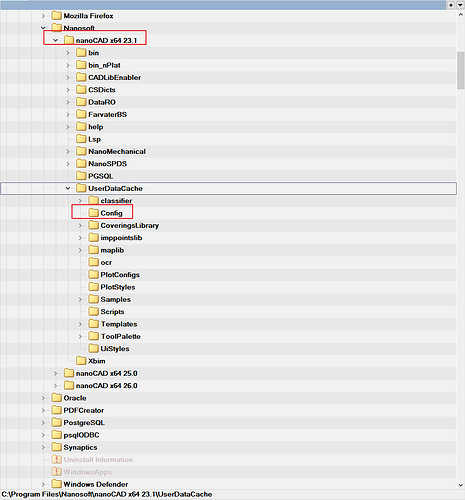Select the ocr folder icon
The height and width of the screenshot is (500, 465).
[94, 262]
